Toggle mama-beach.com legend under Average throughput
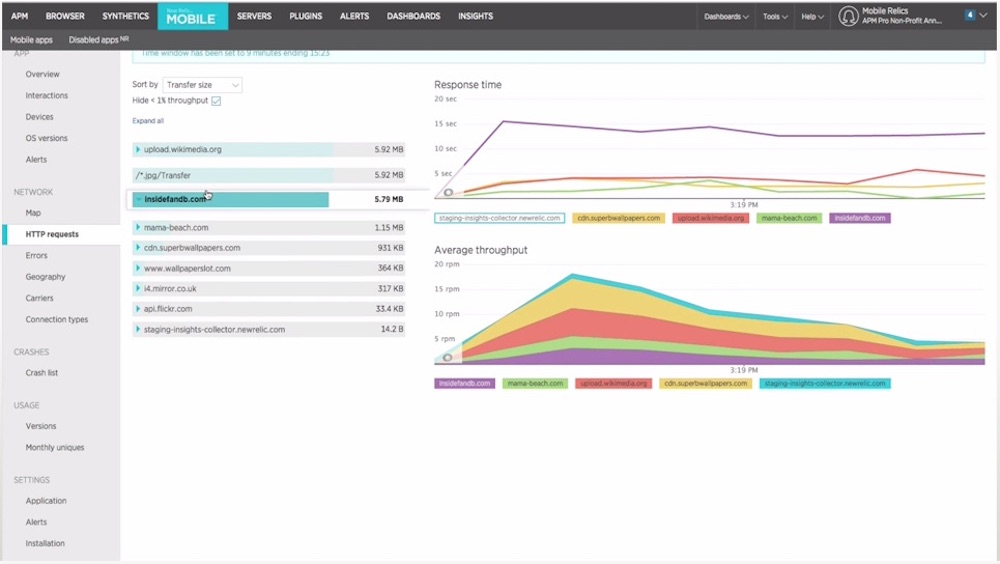Viewport: 1000px width, 564px height. point(536,383)
